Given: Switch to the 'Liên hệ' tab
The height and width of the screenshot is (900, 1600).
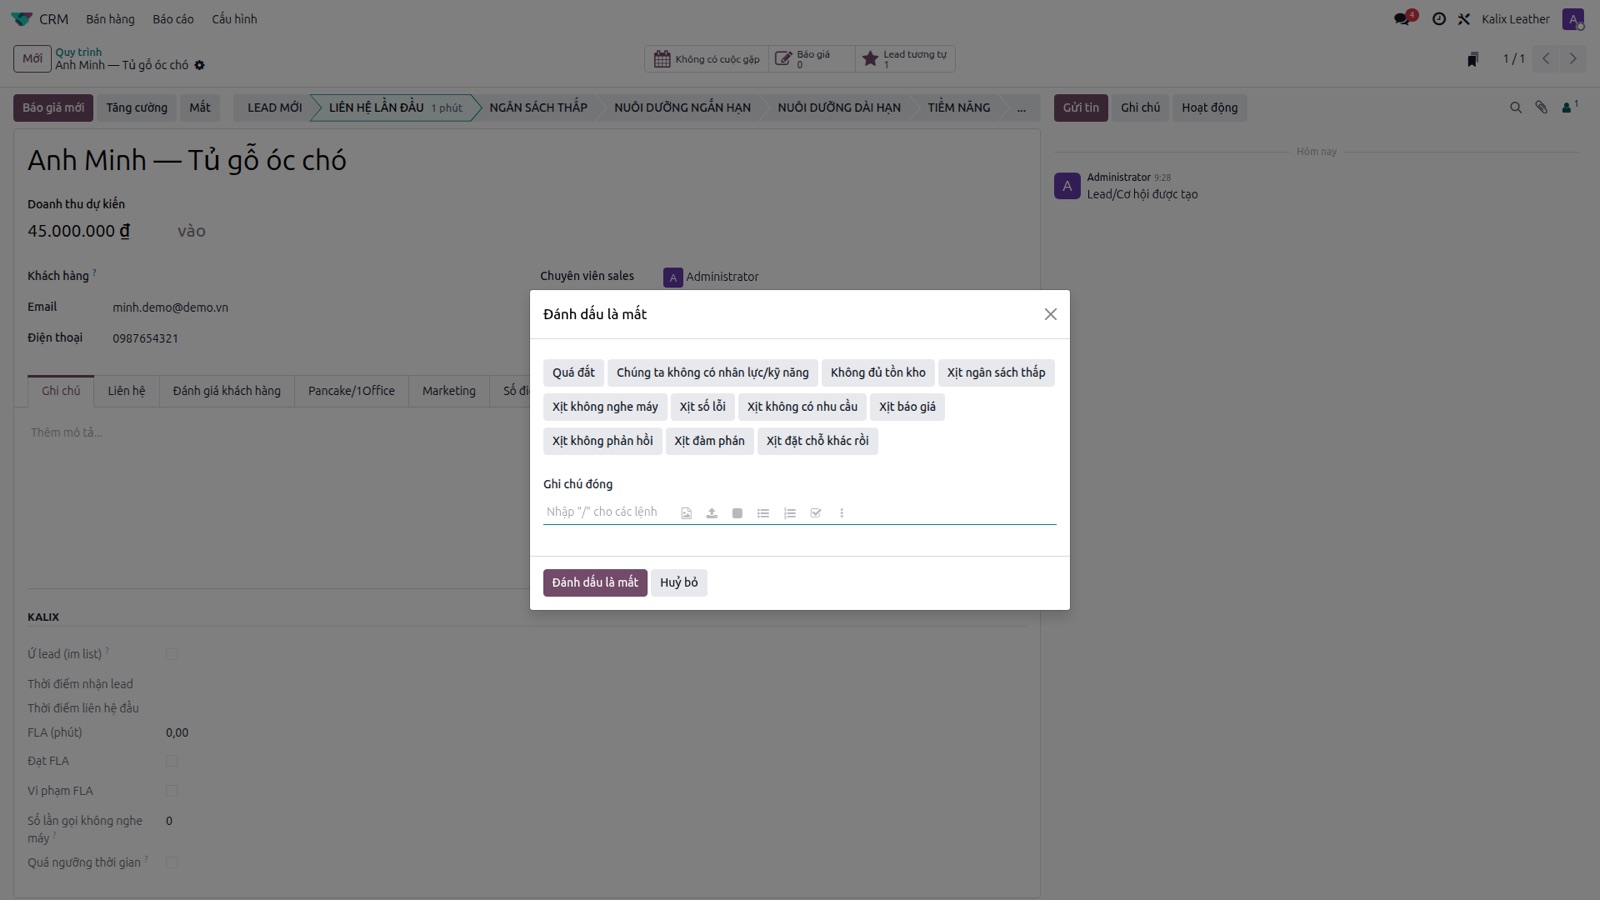Looking at the screenshot, I should (x=126, y=391).
